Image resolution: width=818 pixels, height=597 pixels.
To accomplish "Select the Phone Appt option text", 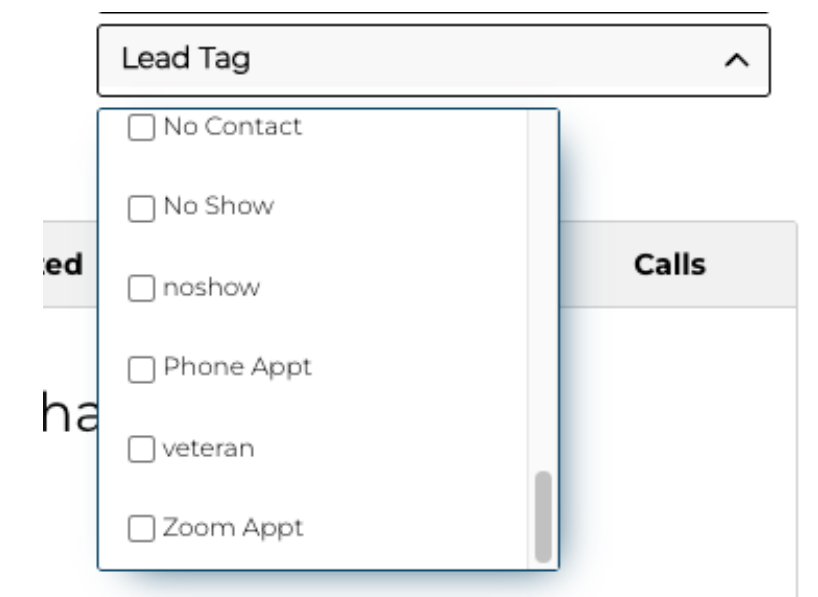I will (x=238, y=367).
